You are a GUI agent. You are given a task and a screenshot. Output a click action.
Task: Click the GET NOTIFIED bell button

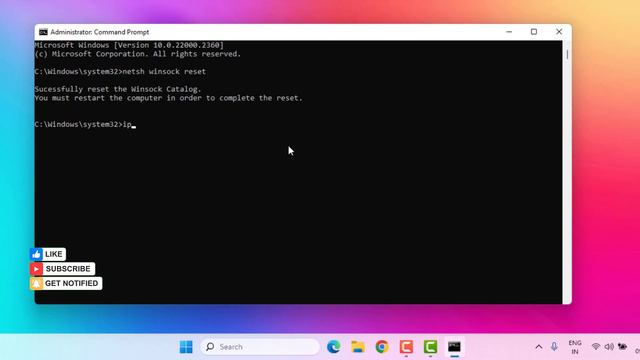pyautogui.click(x=66, y=283)
